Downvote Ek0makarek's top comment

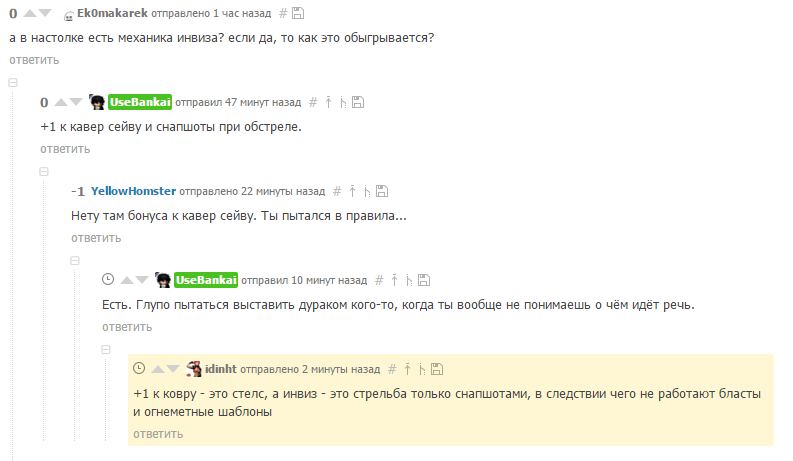[46, 14]
